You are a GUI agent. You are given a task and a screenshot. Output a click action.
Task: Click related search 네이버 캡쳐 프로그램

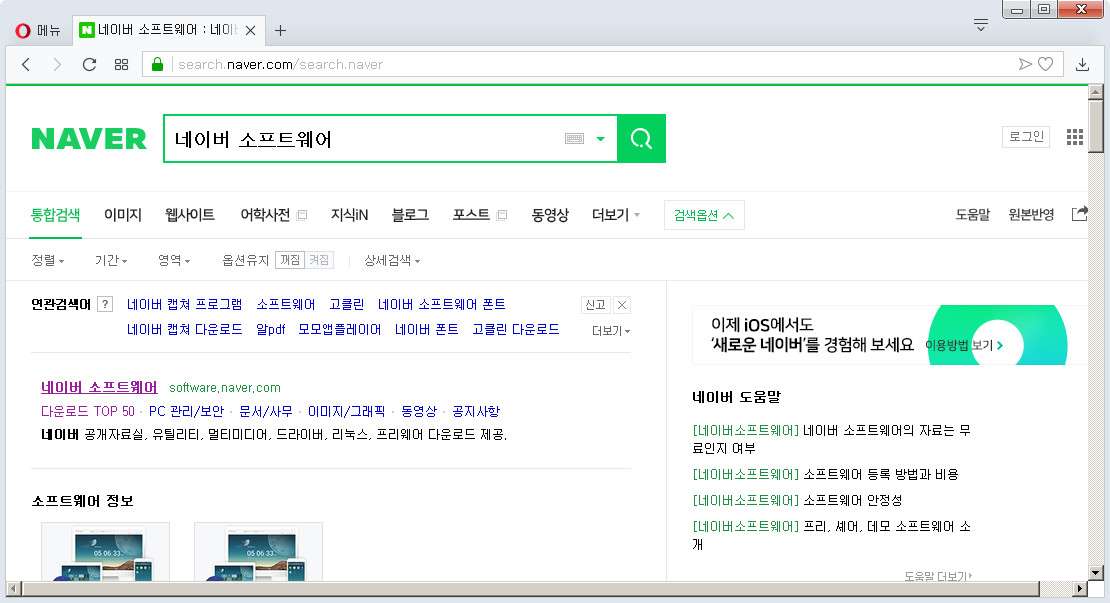coord(184,304)
